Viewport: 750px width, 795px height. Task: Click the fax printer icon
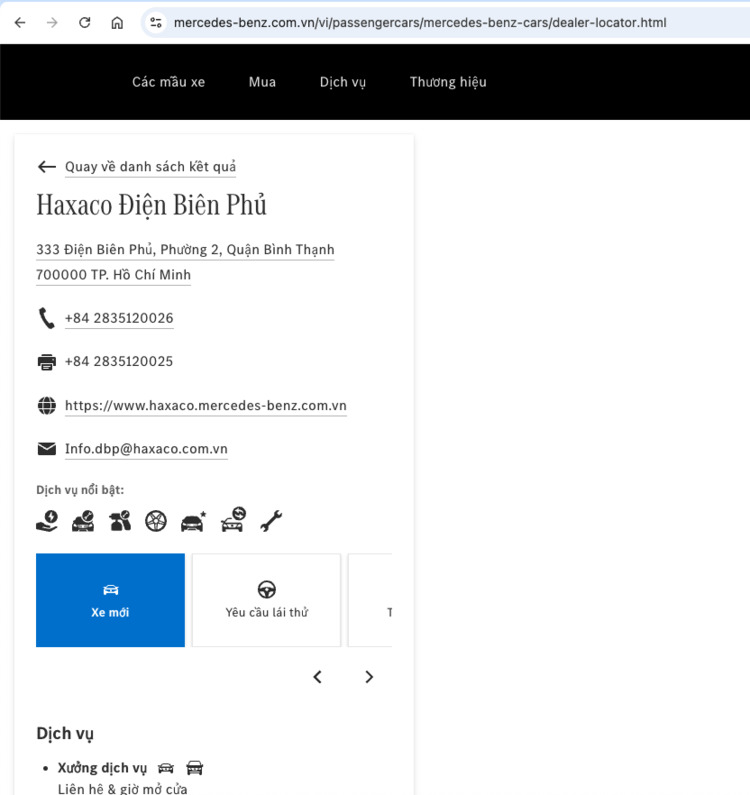click(x=47, y=362)
